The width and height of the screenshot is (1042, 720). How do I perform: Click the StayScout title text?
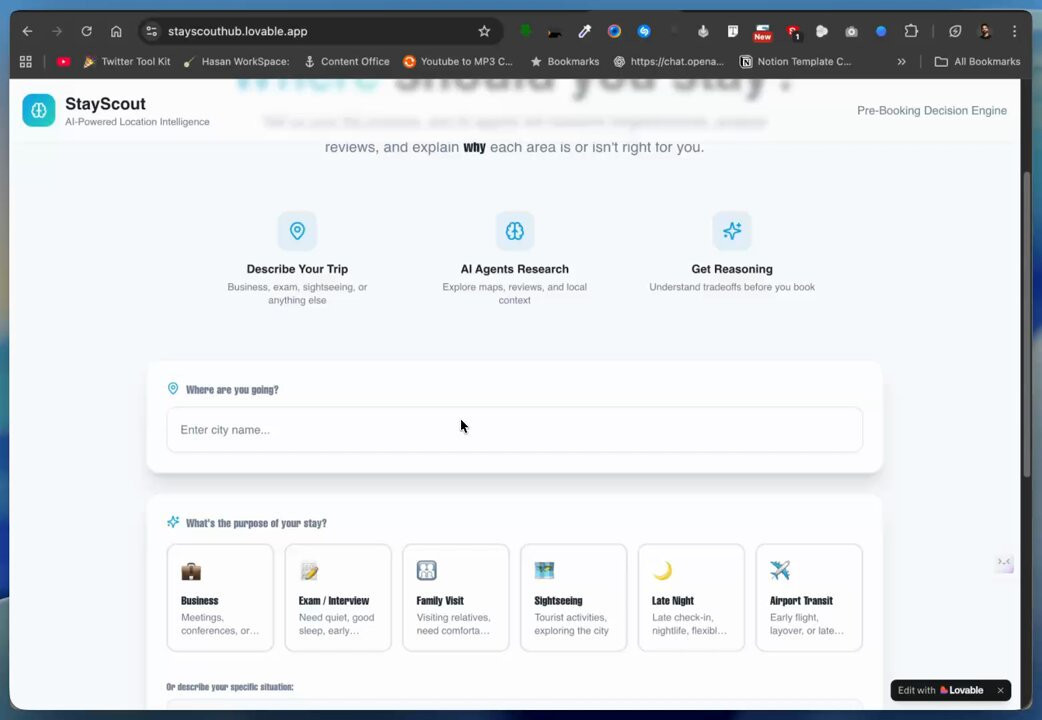tap(105, 104)
